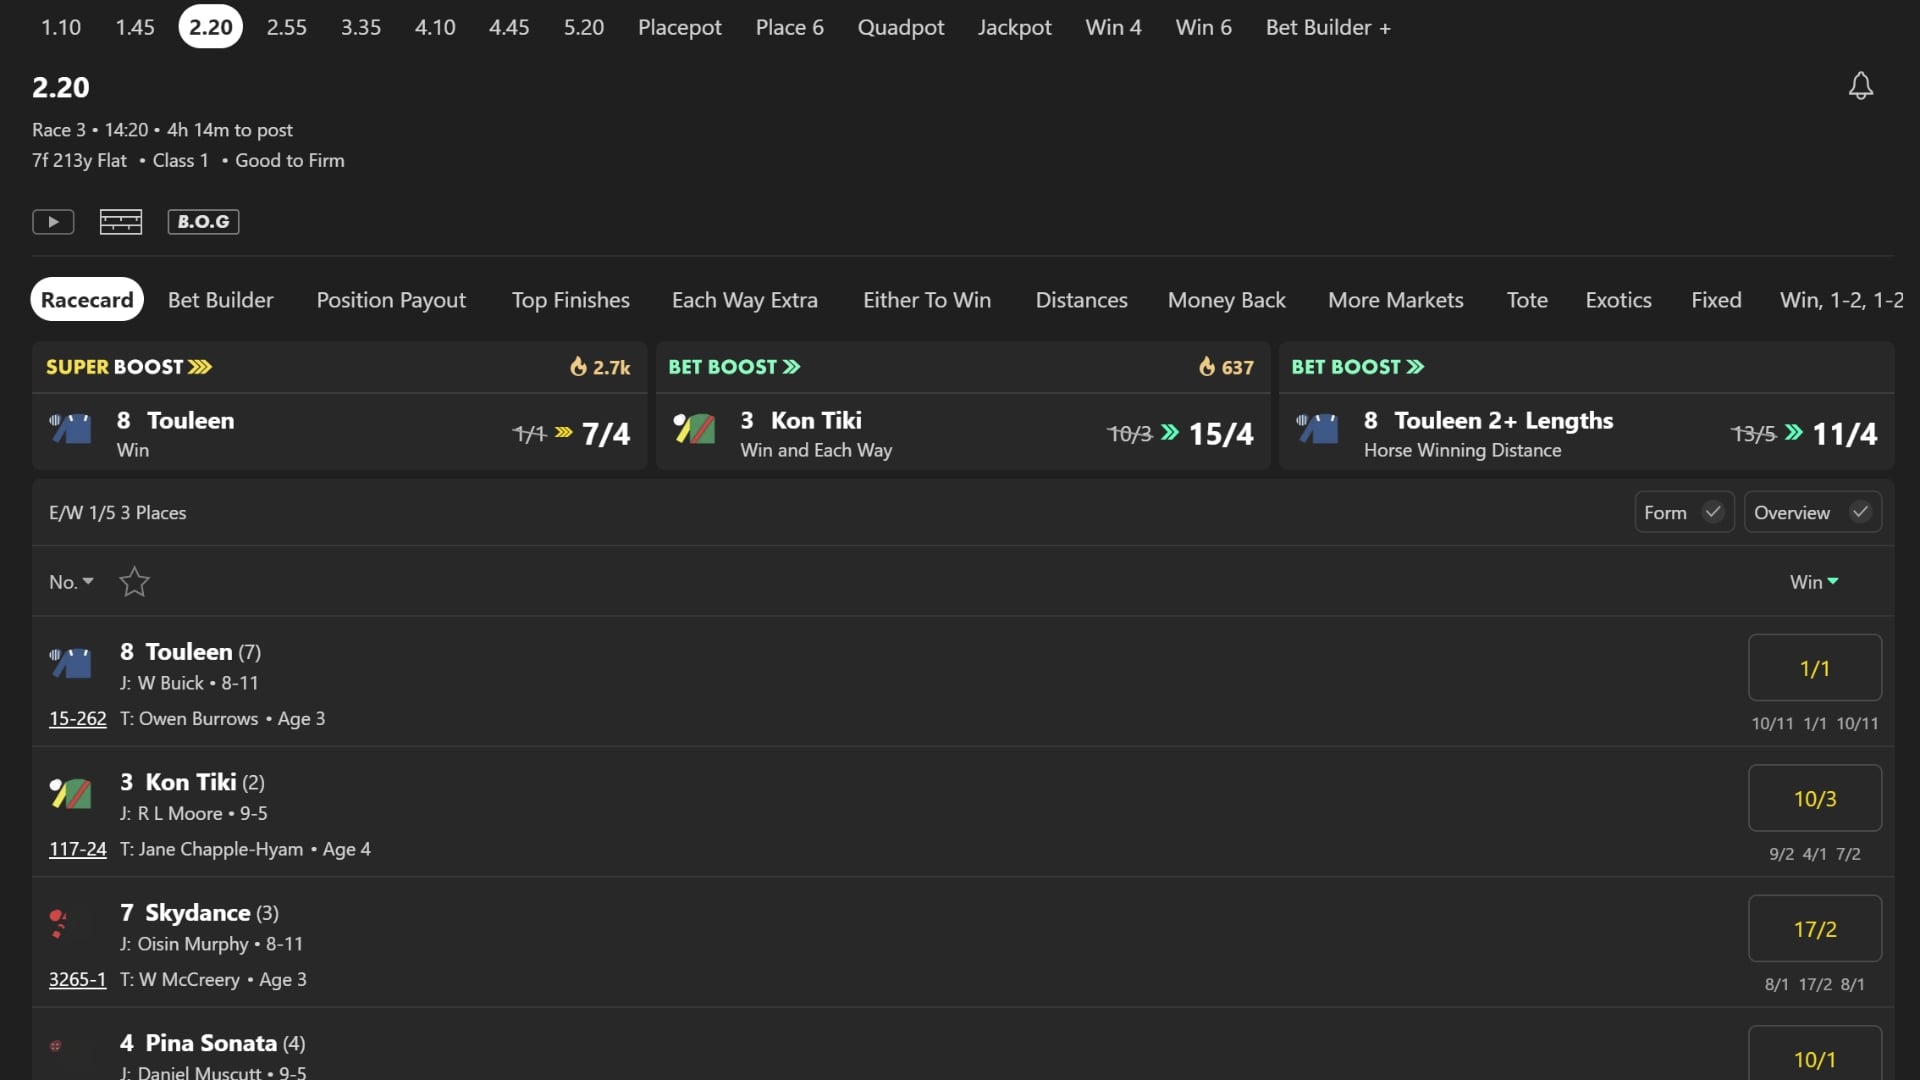
Task: Click the Touleen horse name in runner list
Action: click(188, 652)
